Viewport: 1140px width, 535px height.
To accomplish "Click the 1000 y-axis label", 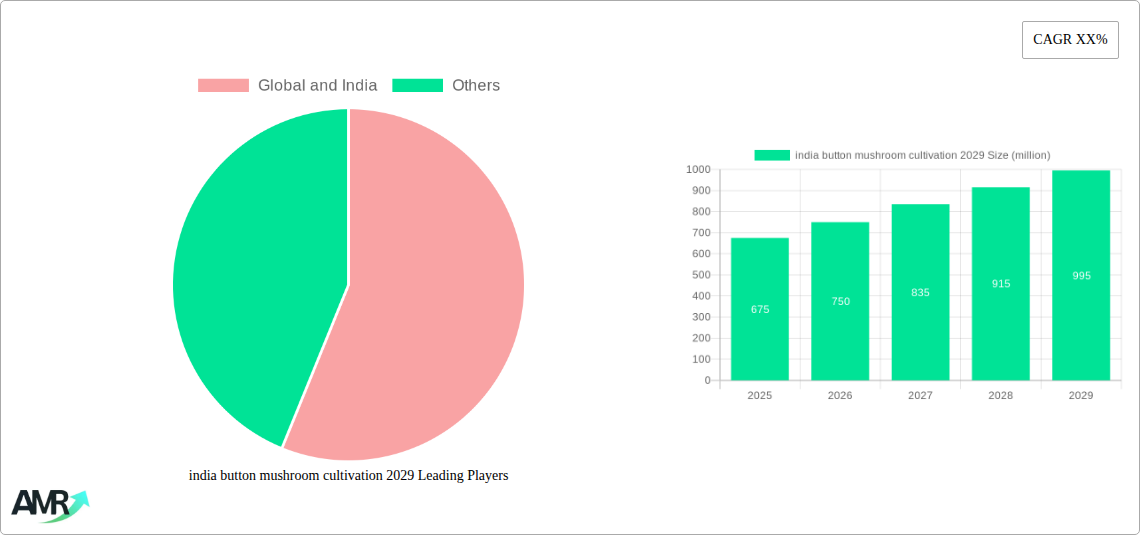I will [x=697, y=170].
